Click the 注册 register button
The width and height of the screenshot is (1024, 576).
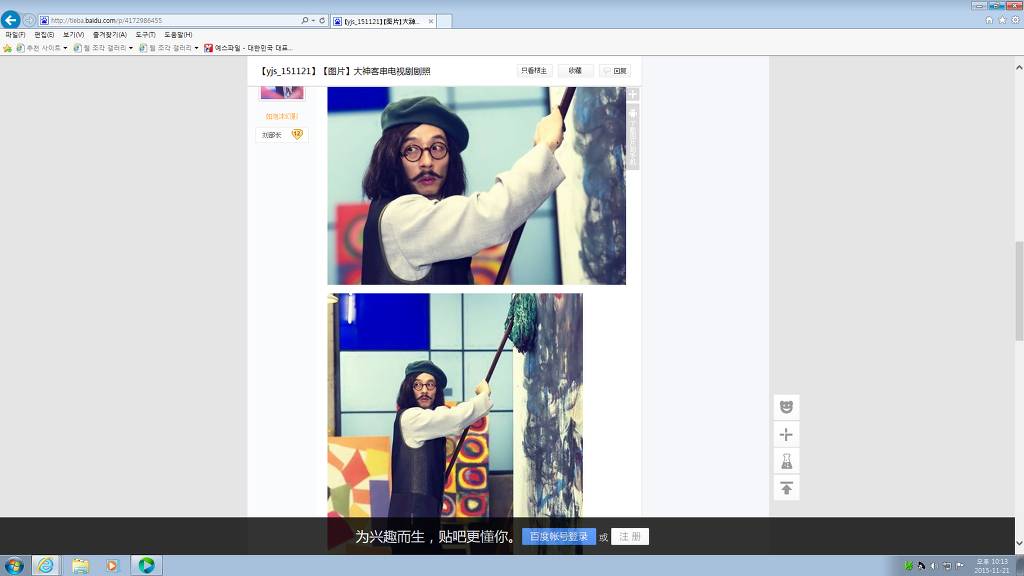coord(630,537)
